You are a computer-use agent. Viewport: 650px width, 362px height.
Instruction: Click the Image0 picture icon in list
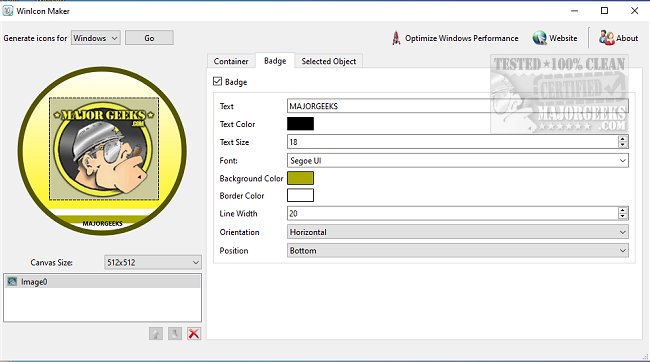[12, 282]
